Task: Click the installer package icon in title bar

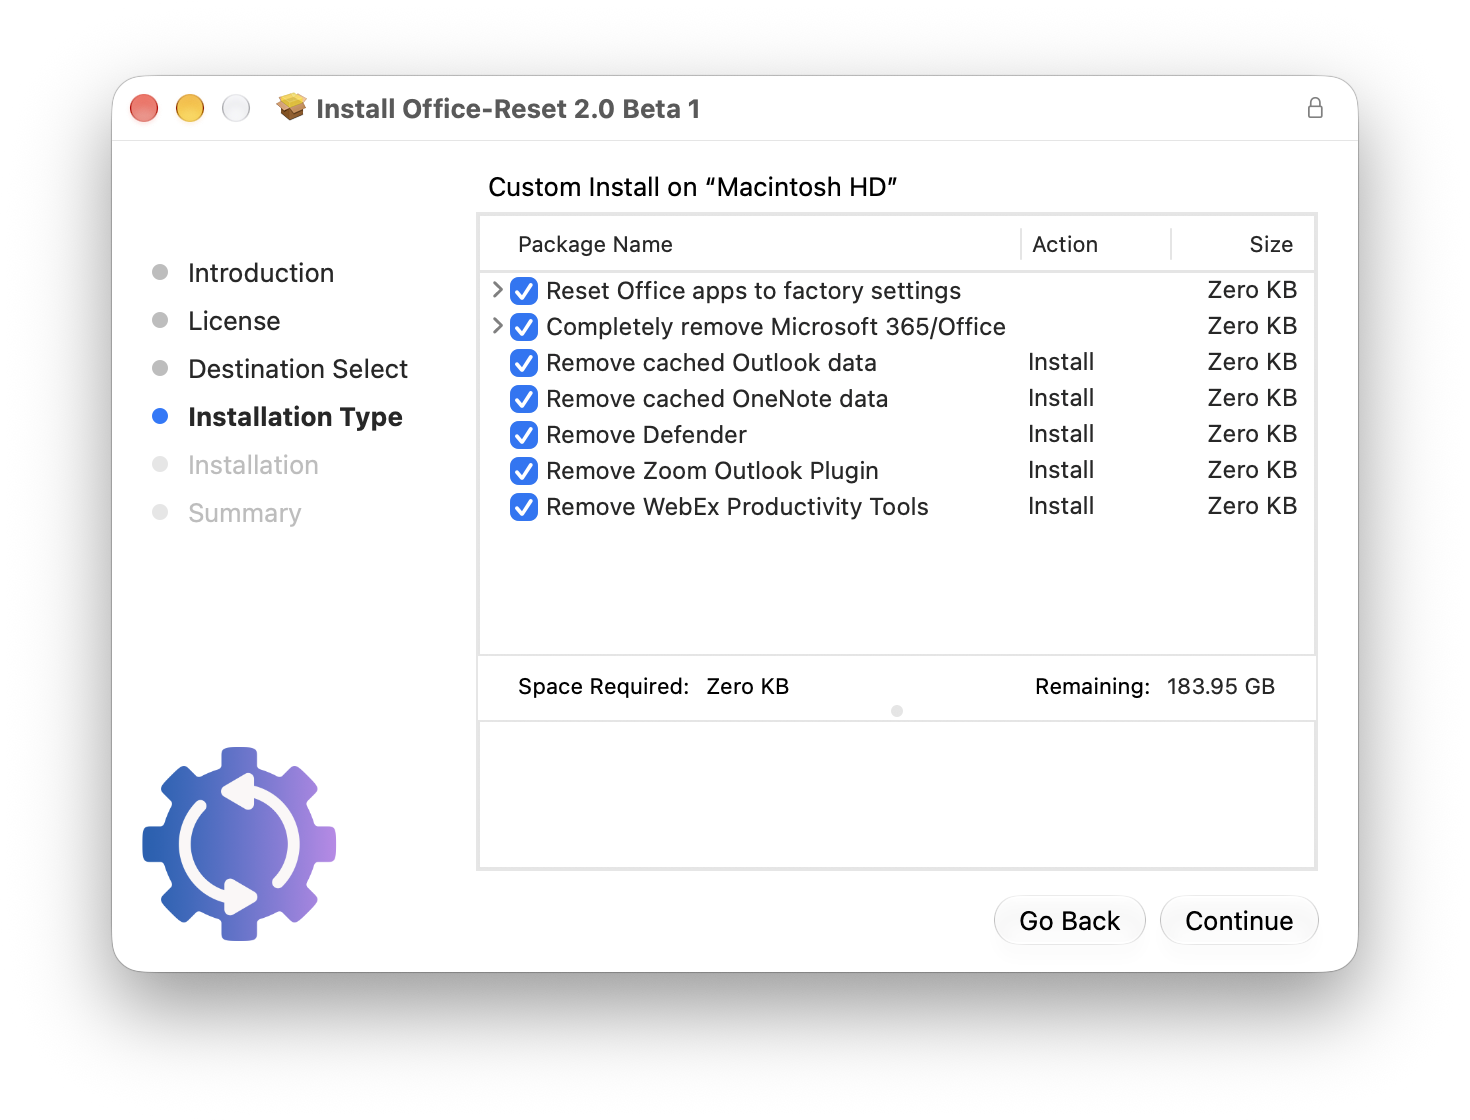Action: pyautogui.click(x=292, y=107)
